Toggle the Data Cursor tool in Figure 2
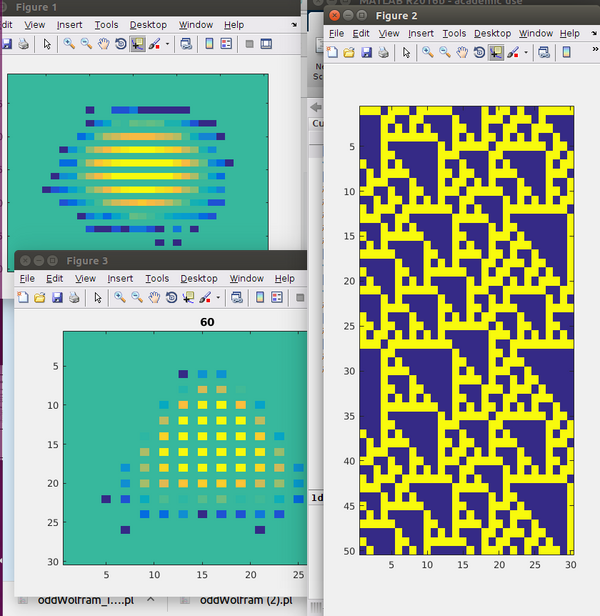Screen dimensions: 600x616 pos(496,52)
